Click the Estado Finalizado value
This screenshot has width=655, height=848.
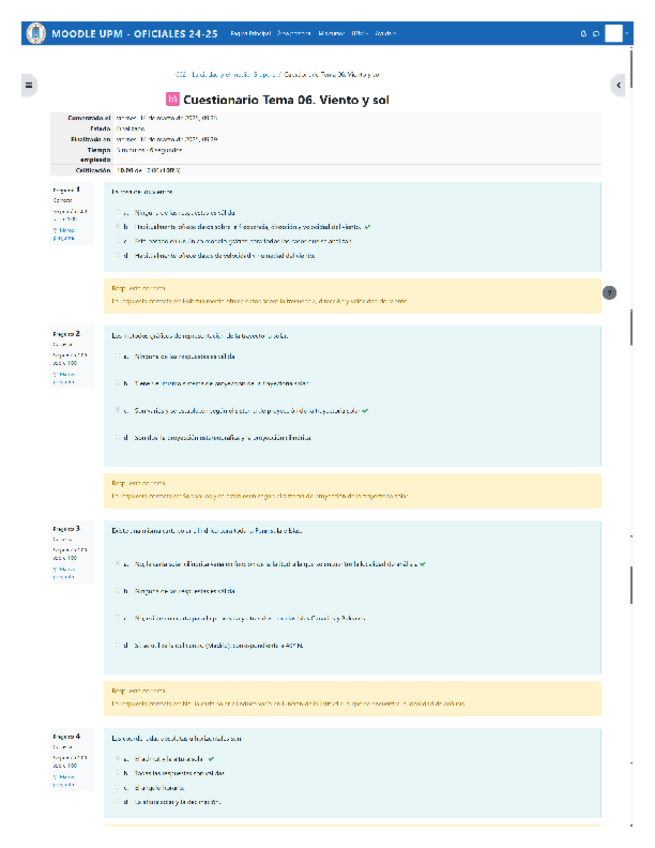coord(130,129)
